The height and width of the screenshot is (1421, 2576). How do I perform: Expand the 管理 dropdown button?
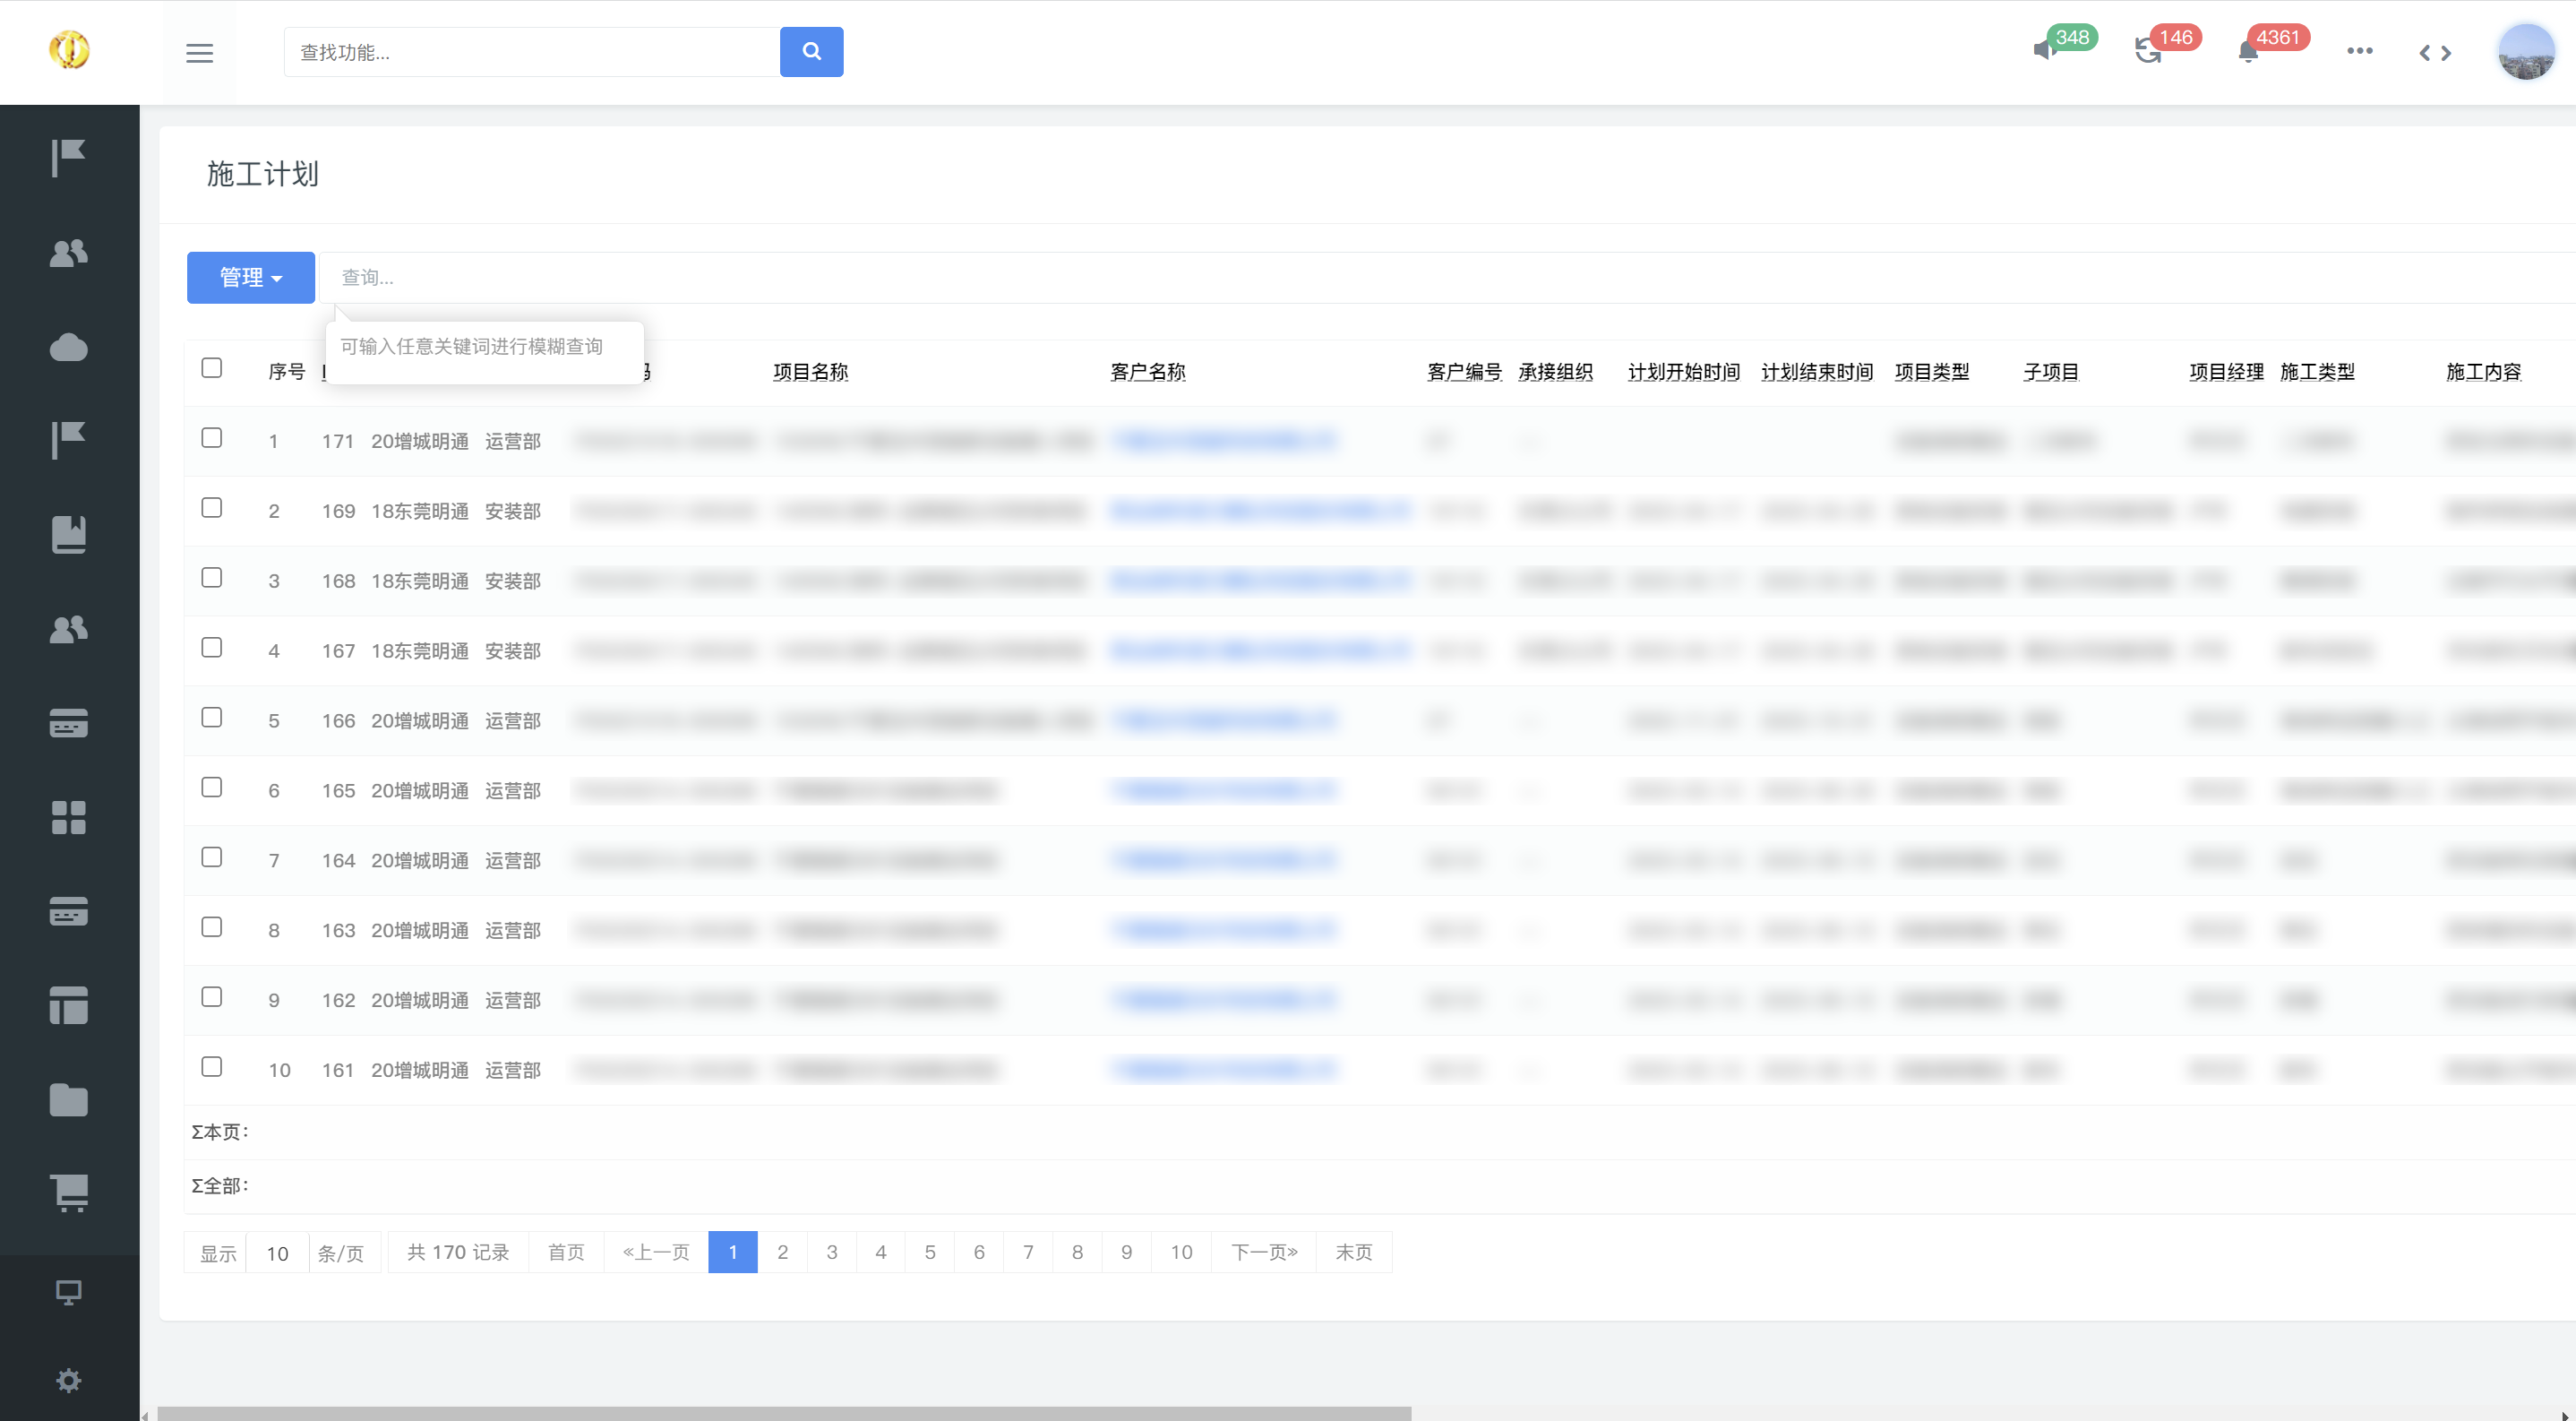pyautogui.click(x=250, y=277)
